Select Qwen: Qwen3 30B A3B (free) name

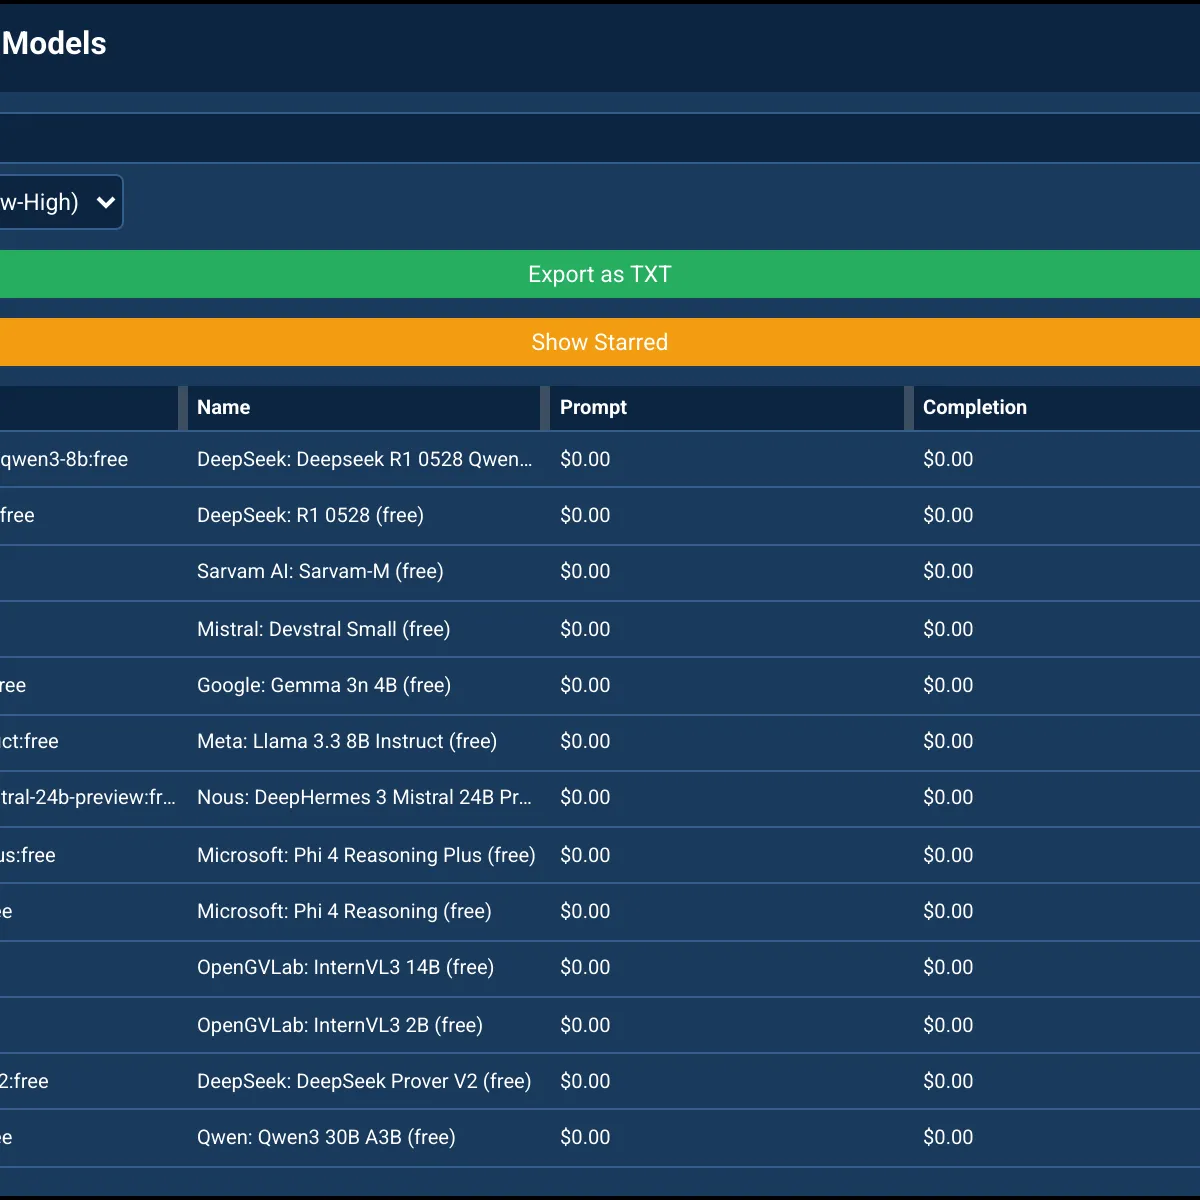[326, 1137]
